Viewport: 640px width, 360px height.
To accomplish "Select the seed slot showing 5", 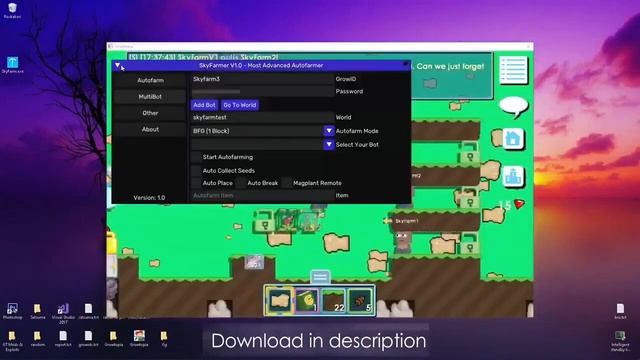I will [360, 301].
